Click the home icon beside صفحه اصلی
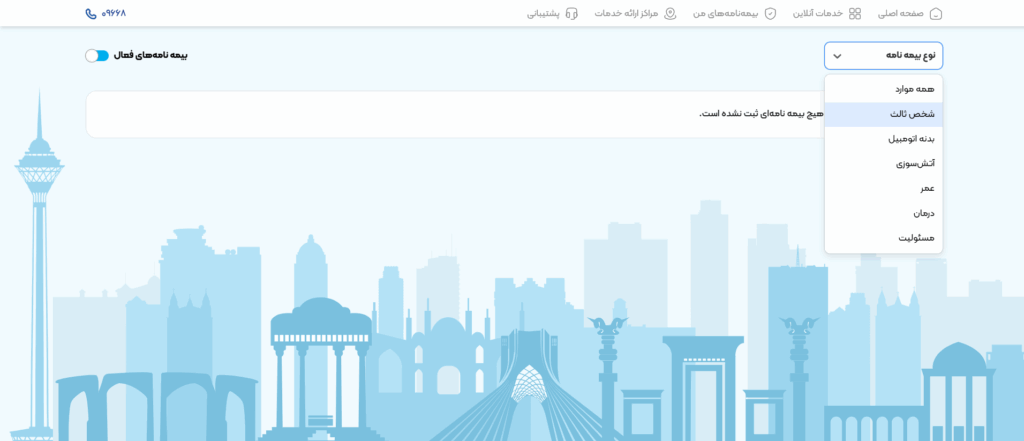The image size is (1024, 441). pos(936,14)
